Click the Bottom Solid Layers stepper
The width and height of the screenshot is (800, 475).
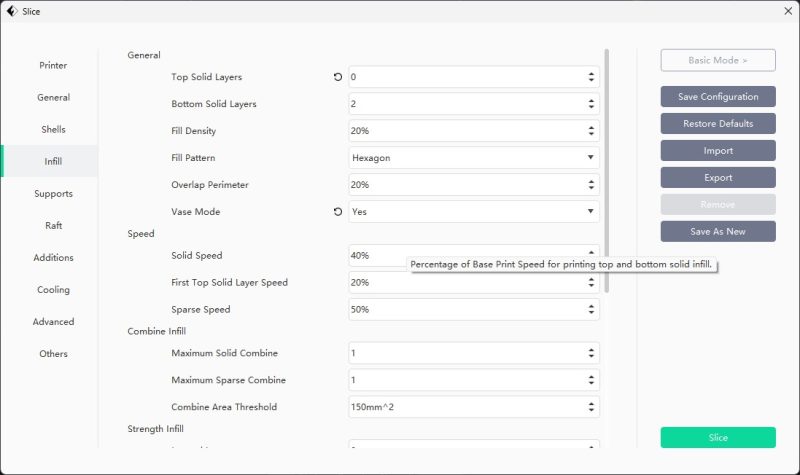pos(590,104)
